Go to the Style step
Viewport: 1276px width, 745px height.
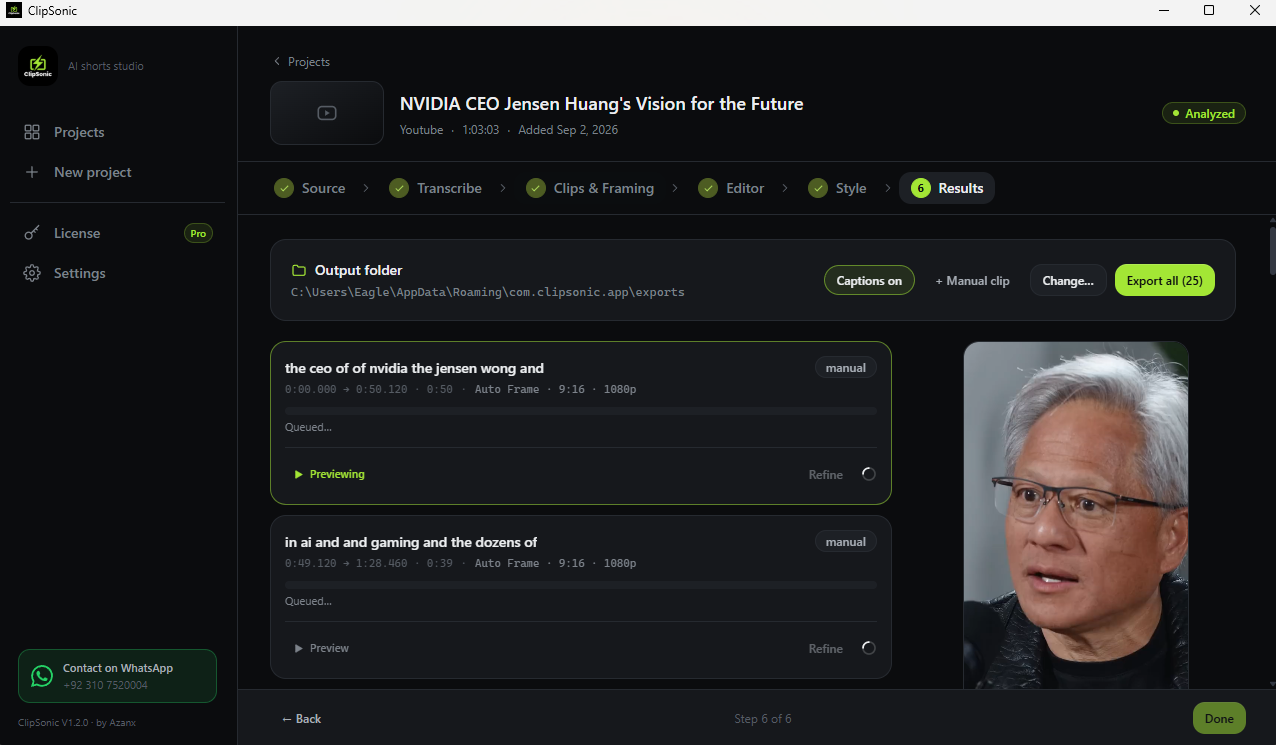(837, 188)
